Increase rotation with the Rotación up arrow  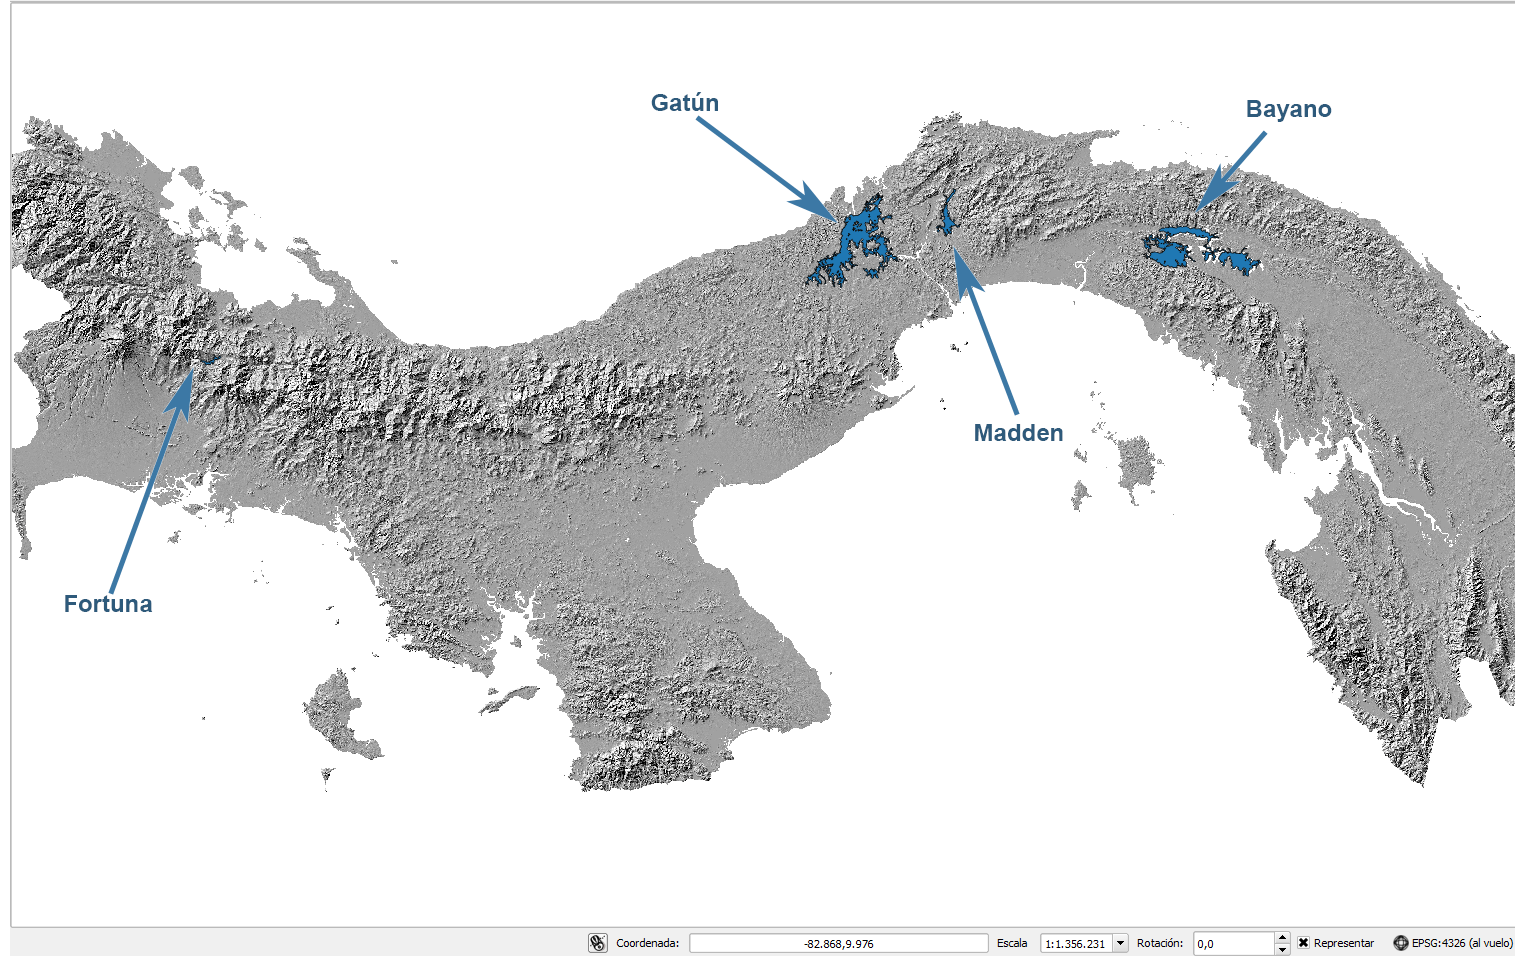[1284, 936]
